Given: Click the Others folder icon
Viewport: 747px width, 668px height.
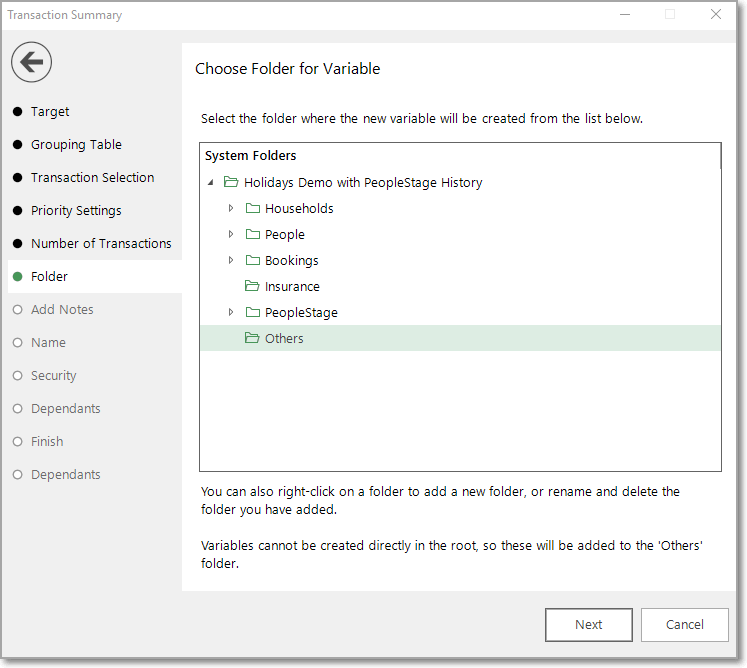Looking at the screenshot, I should click(252, 338).
